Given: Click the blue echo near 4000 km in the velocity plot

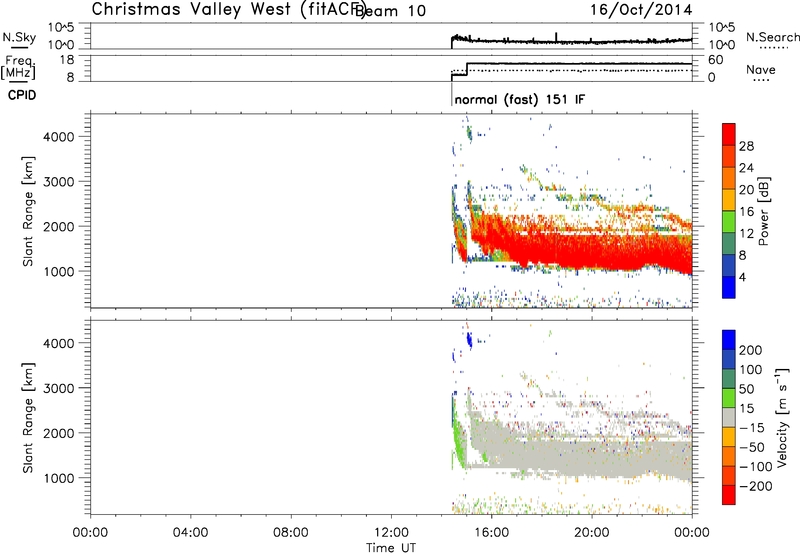Looking at the screenshot, I should coord(469,339).
